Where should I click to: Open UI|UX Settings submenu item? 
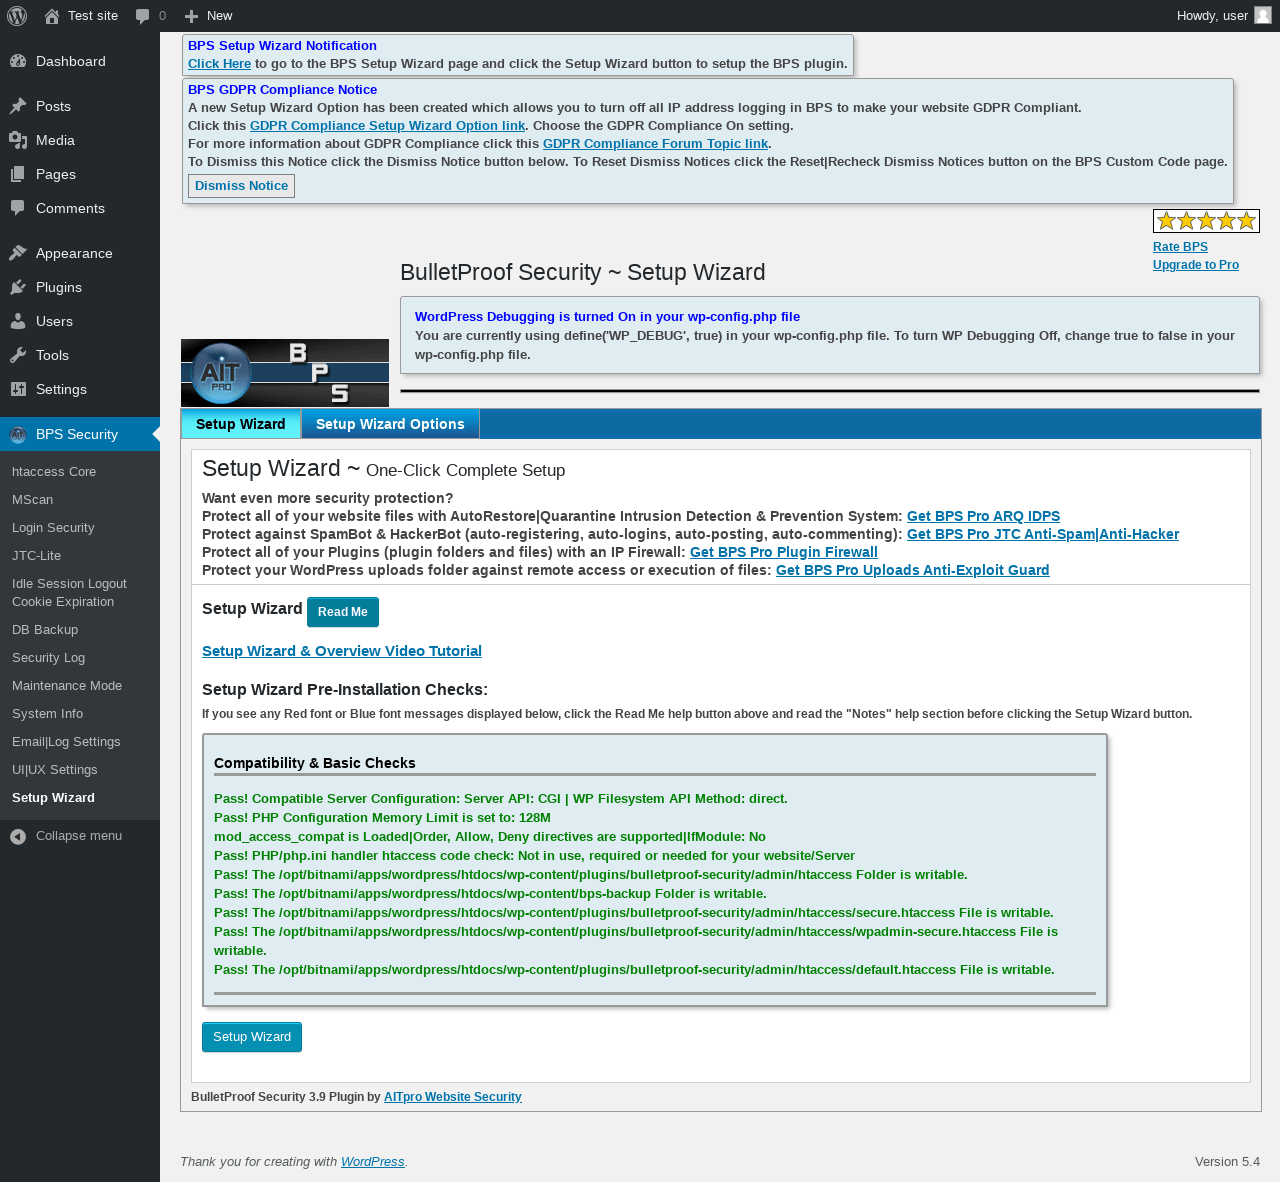(55, 770)
